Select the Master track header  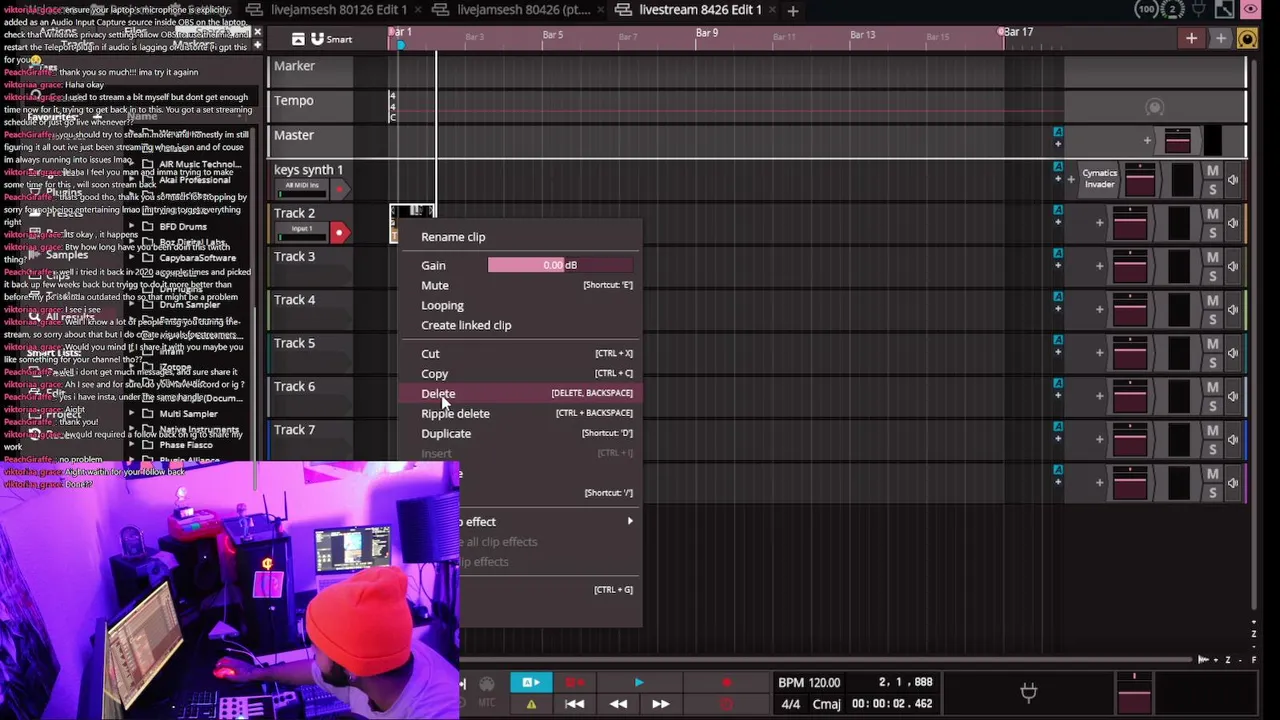pos(294,135)
